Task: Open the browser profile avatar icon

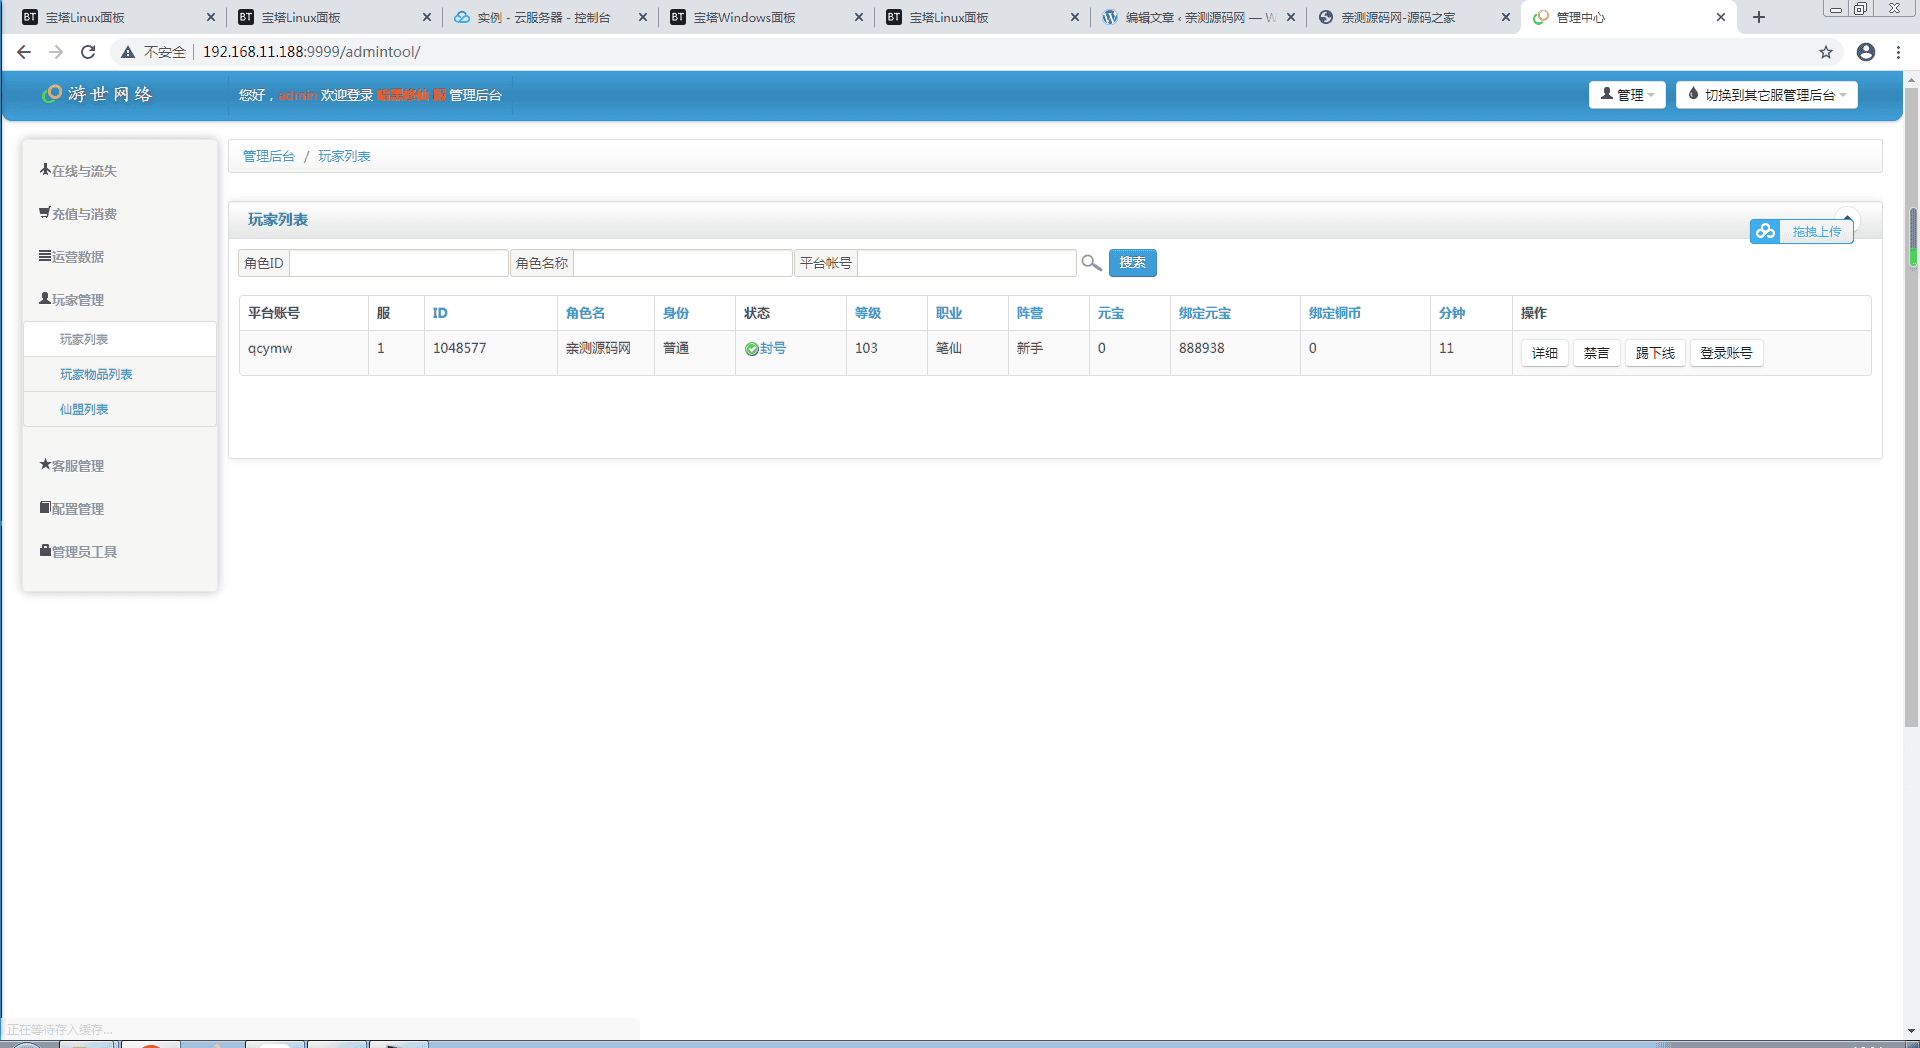Action: click(x=1866, y=52)
